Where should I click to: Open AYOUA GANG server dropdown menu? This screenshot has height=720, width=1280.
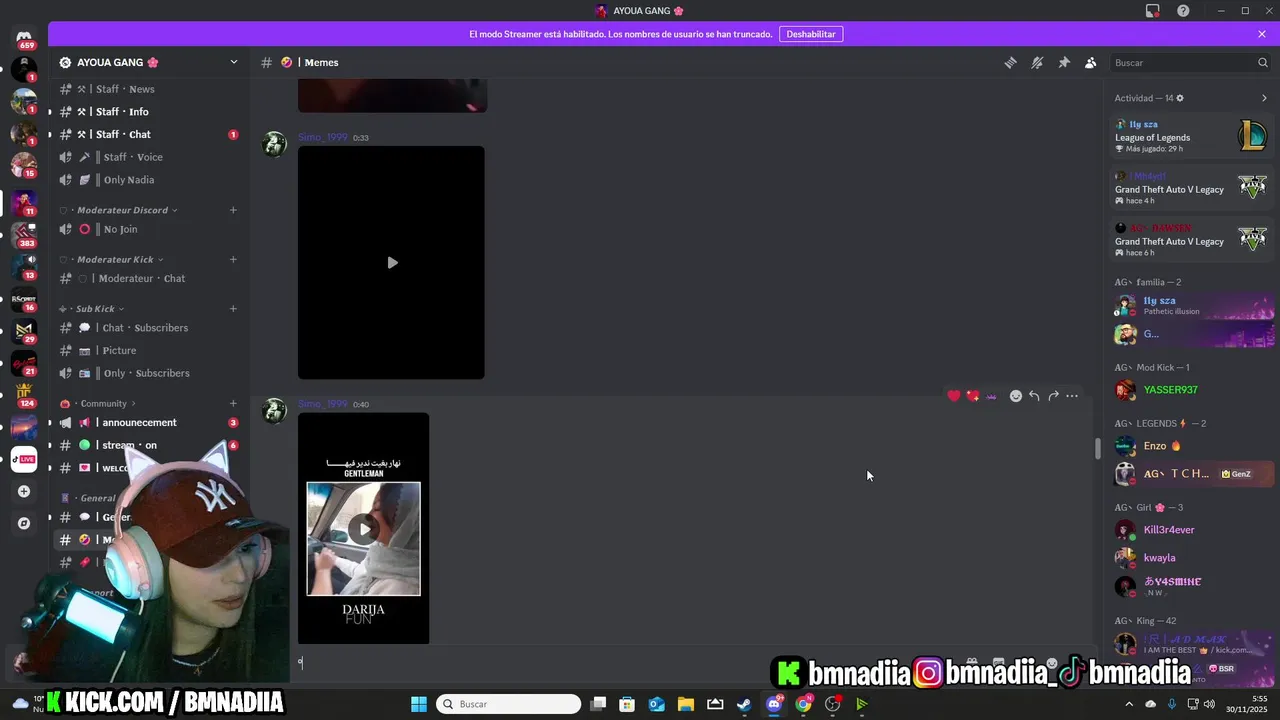pyautogui.click(x=234, y=62)
